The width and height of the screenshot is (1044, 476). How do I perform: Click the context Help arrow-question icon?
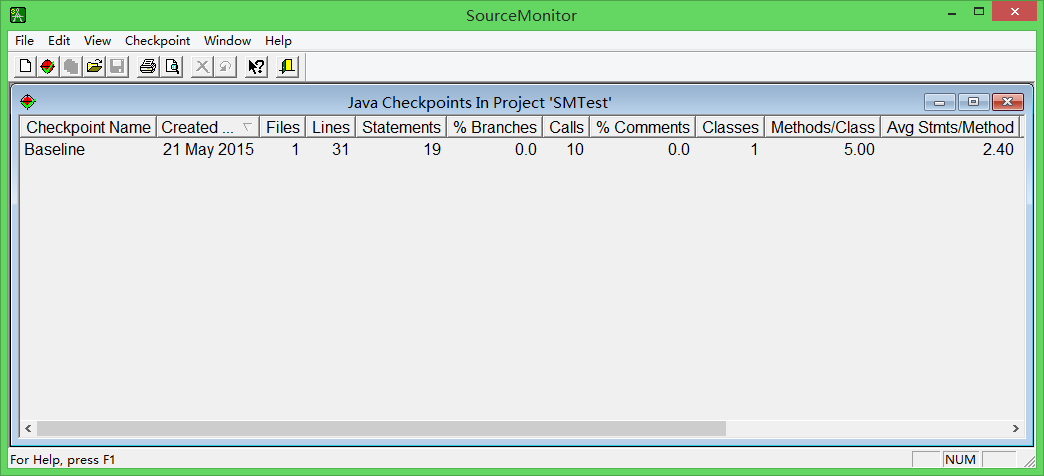pyautogui.click(x=256, y=67)
